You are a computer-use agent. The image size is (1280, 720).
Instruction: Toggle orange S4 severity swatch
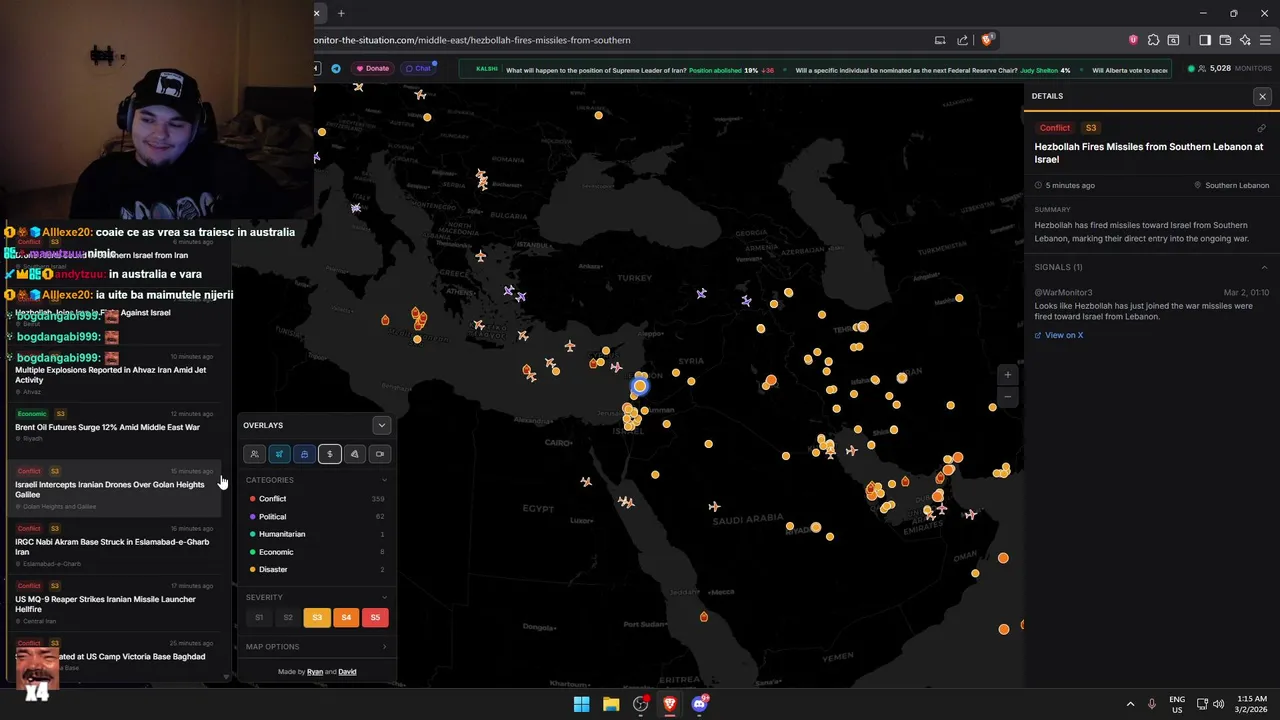[x=346, y=617]
